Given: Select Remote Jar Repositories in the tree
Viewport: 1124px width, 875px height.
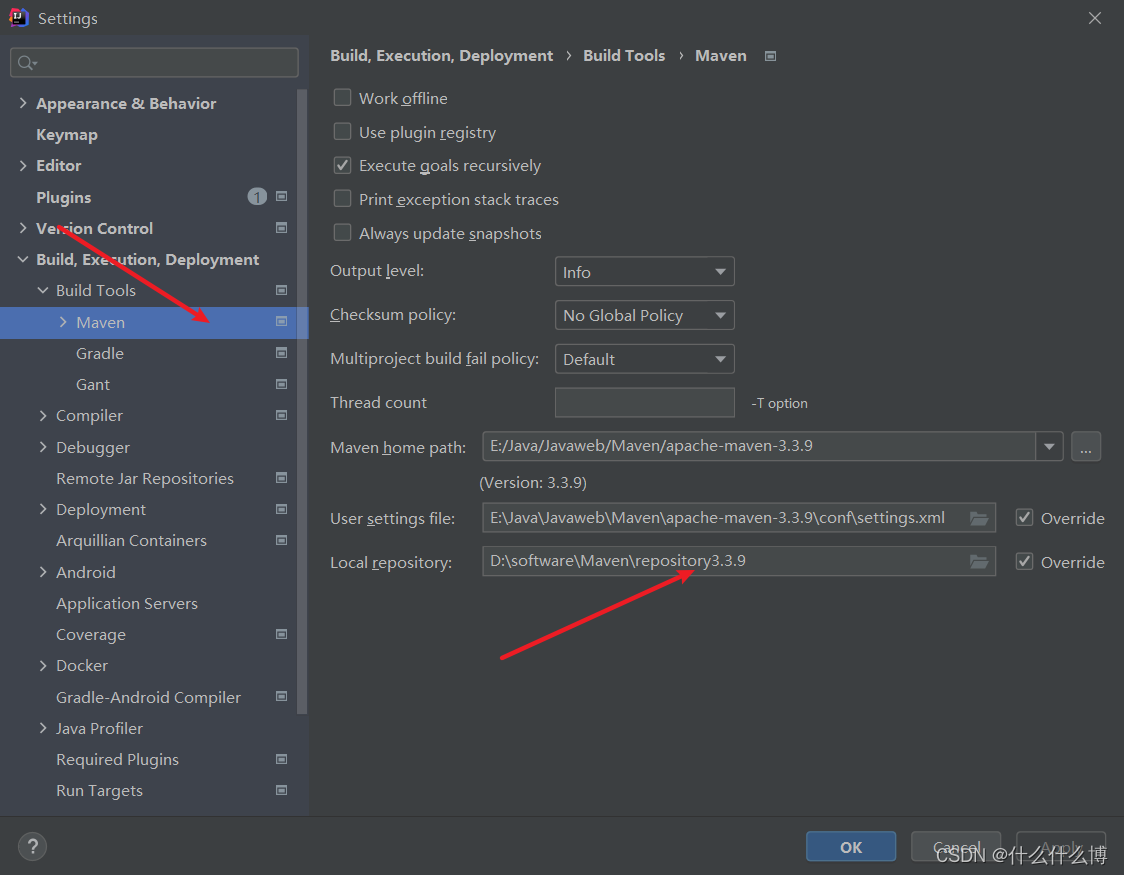Looking at the screenshot, I should pos(145,478).
